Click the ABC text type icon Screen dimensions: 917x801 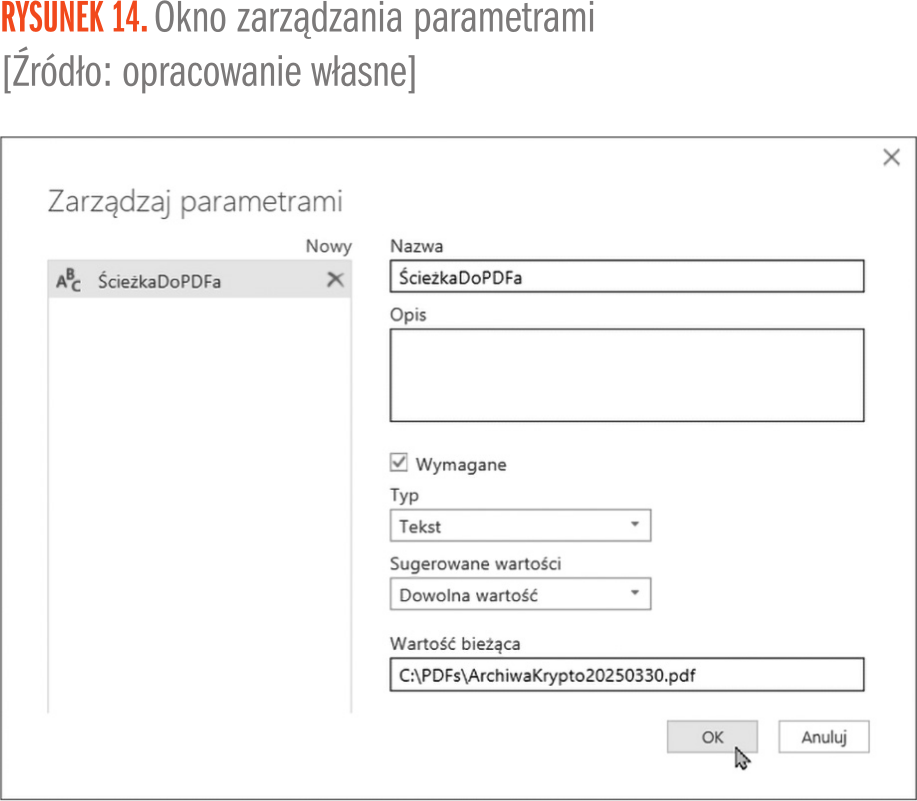click(67, 282)
